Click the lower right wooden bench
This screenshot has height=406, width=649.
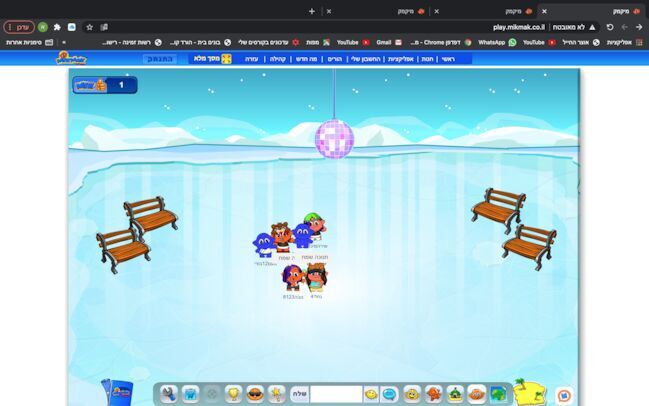[x=529, y=247]
